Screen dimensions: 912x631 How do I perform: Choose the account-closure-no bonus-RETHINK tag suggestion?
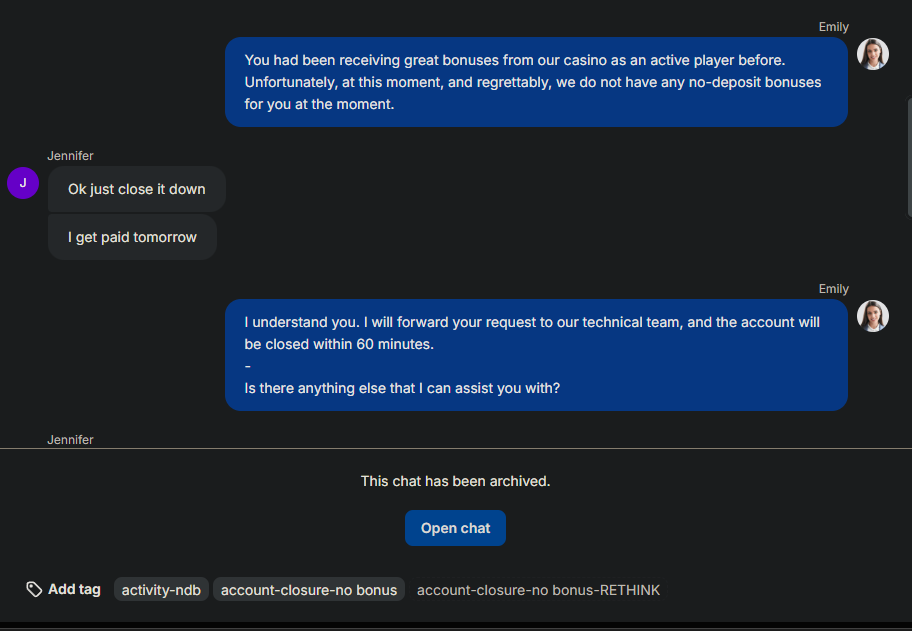pyautogui.click(x=538, y=590)
